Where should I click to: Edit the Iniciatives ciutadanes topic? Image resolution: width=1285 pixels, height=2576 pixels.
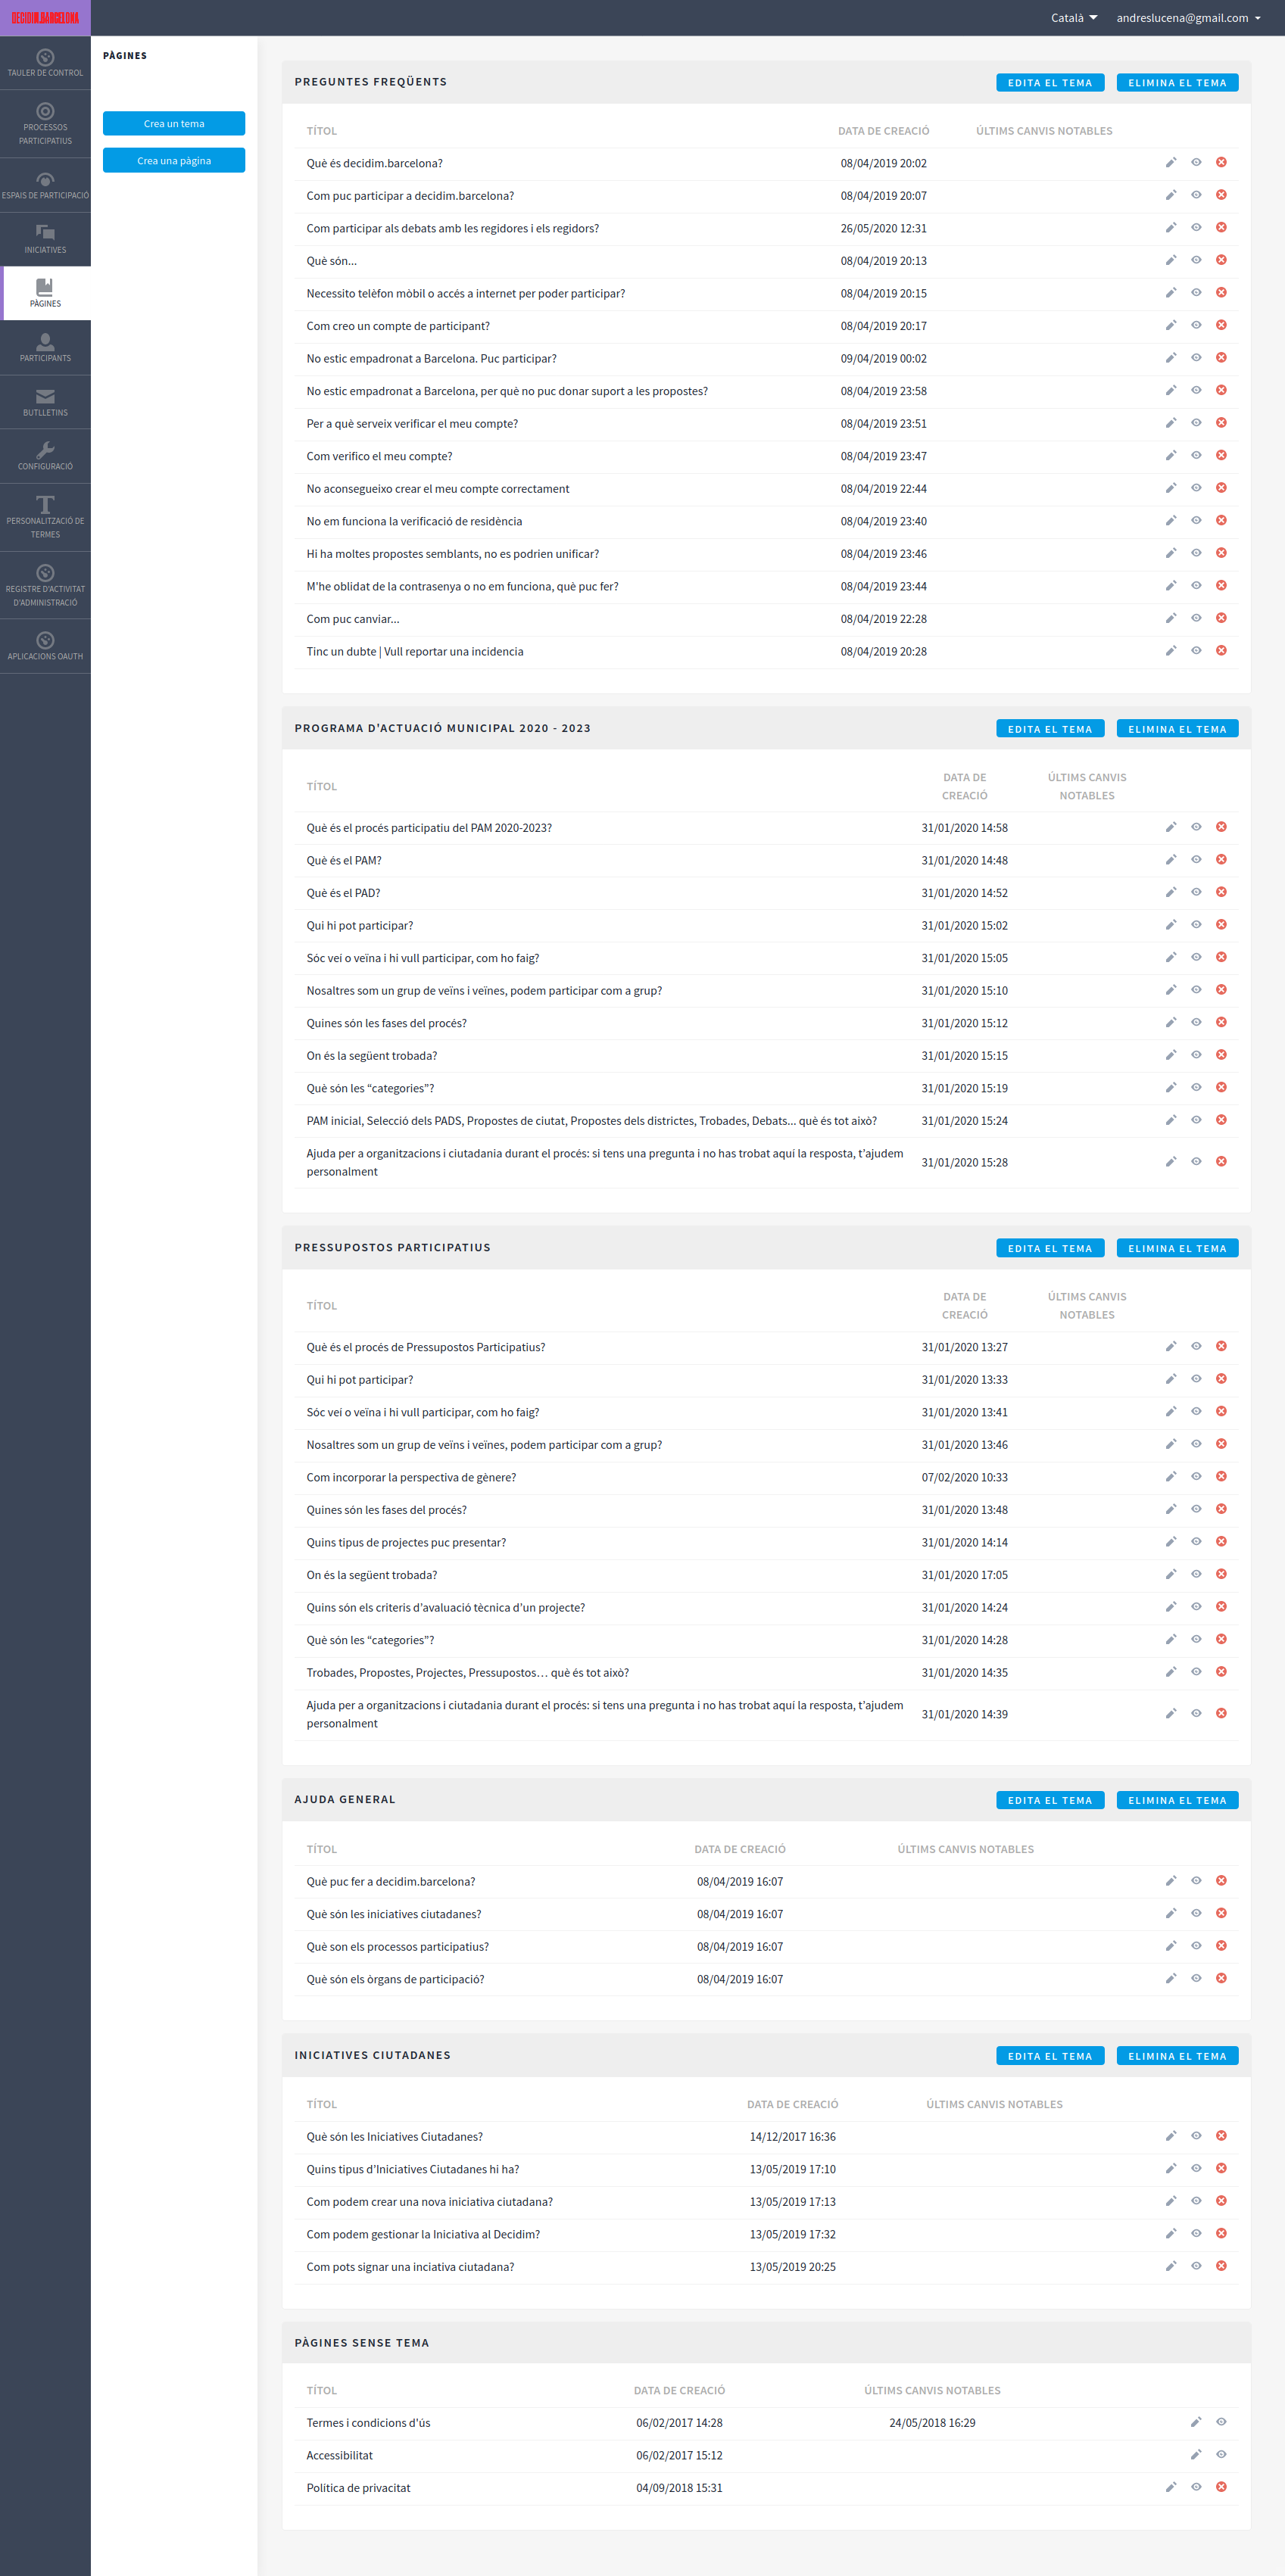click(1050, 2056)
